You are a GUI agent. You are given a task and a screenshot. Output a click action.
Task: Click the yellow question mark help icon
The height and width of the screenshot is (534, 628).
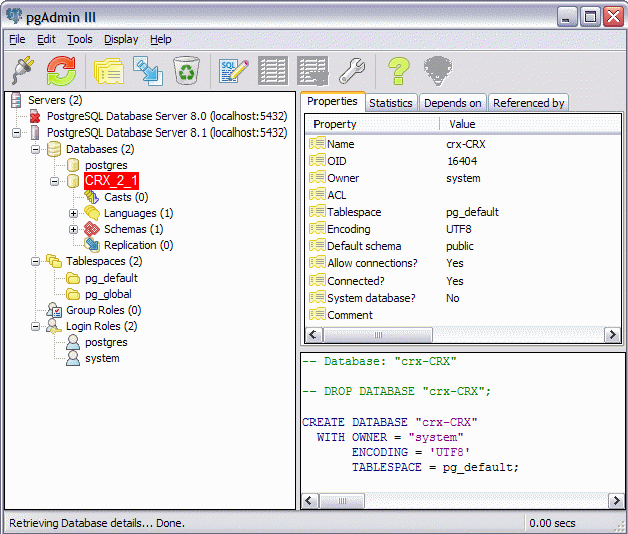[x=398, y=71]
